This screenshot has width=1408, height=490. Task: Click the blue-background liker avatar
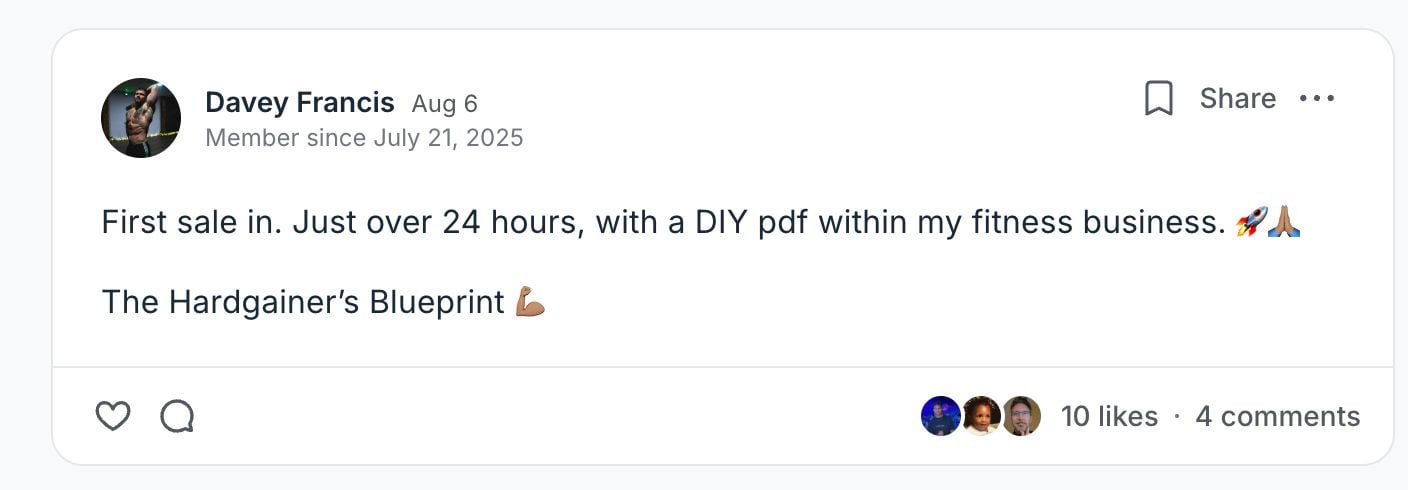pyautogui.click(x=940, y=416)
